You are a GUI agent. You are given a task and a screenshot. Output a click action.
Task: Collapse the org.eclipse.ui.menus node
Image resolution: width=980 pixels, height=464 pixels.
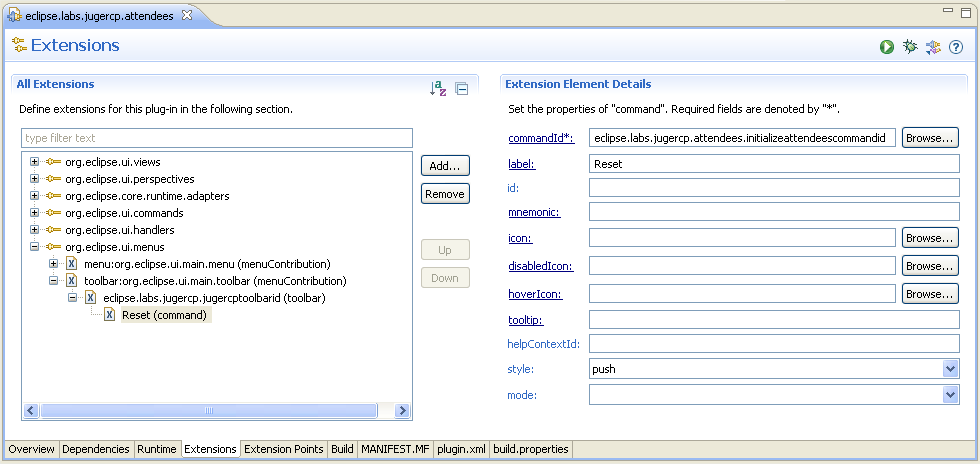(35, 247)
